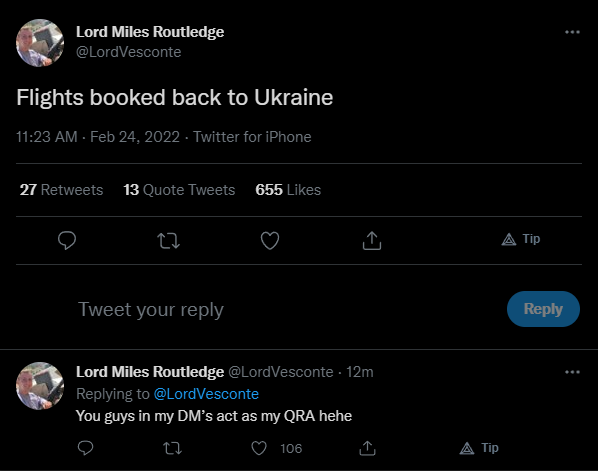598x471 pixels.
Task: Like the main tweet with heart icon
Action: [270, 241]
